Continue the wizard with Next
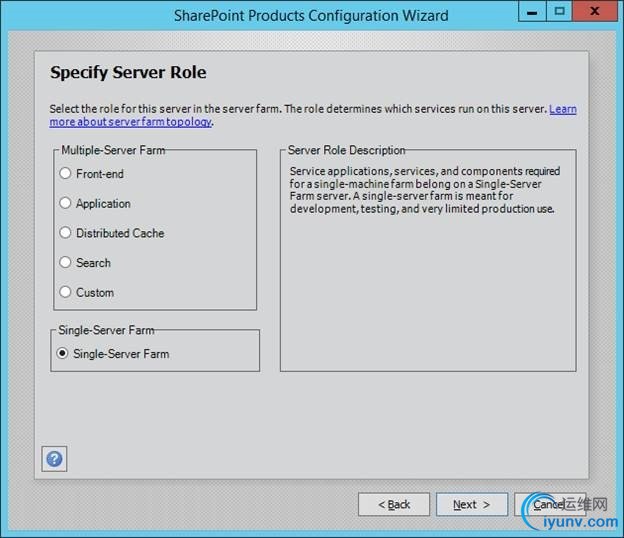 coord(472,504)
